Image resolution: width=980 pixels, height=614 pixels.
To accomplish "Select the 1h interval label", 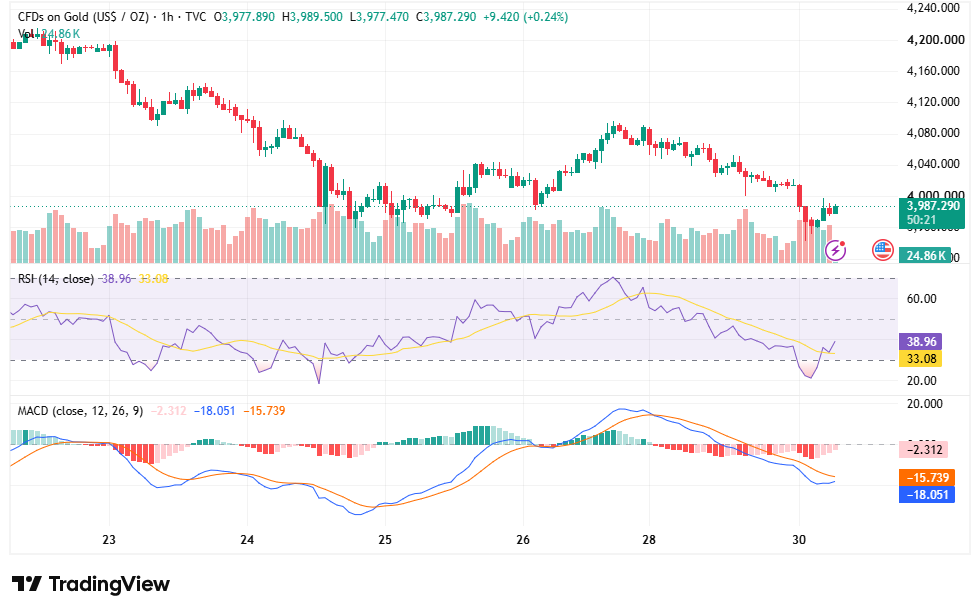I will tap(167, 17).
